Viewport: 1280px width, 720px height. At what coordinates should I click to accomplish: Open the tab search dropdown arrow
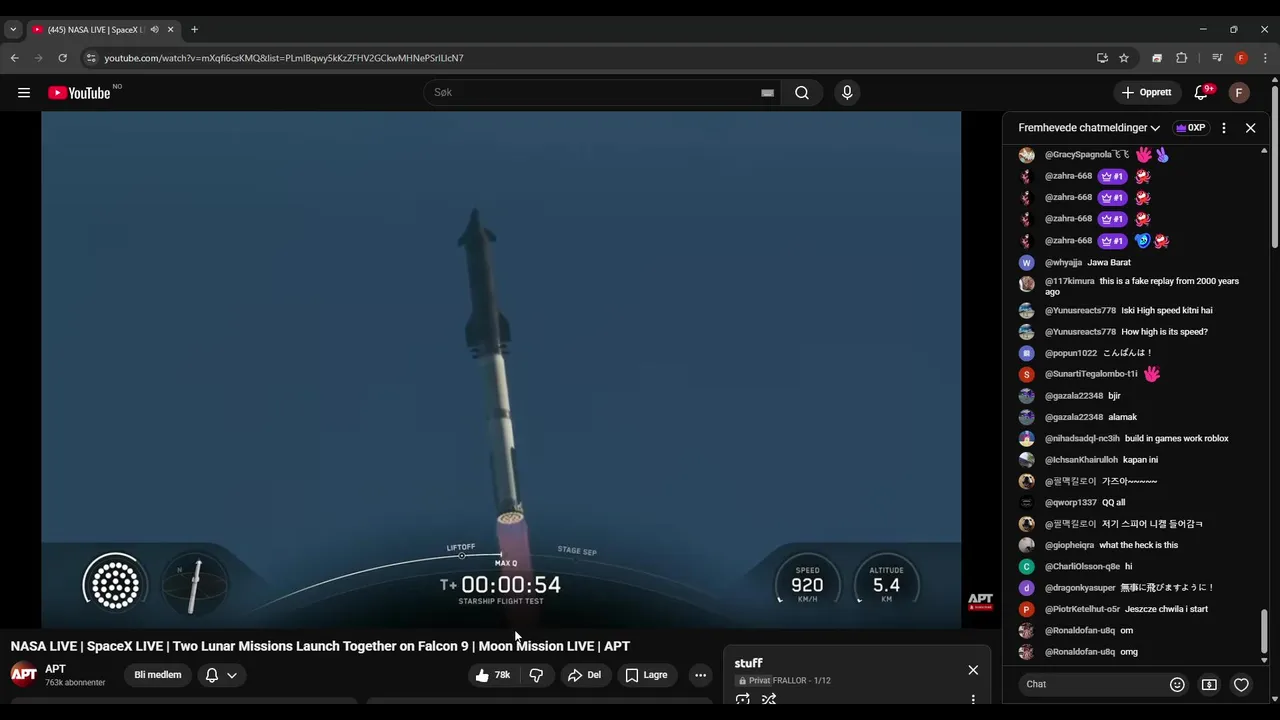[13, 29]
